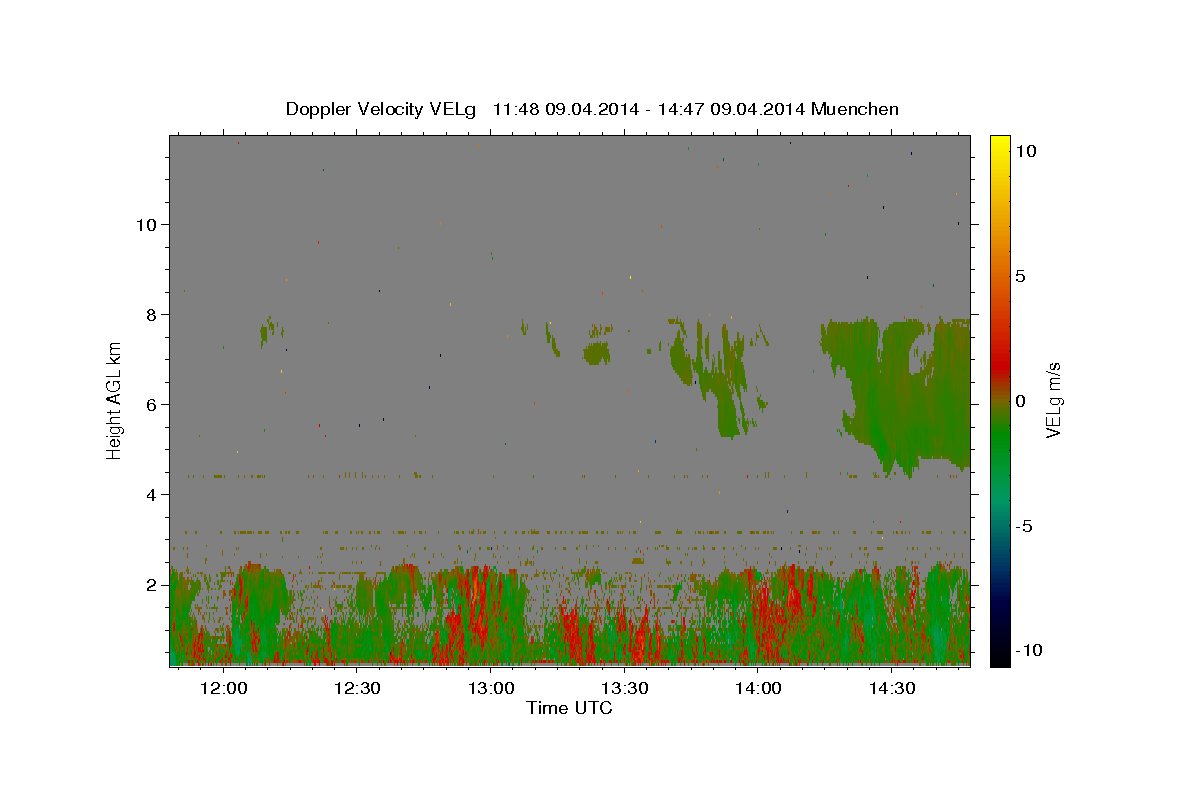Click the height label '8'
This screenshot has width=1200, height=800.
[x=151, y=314]
